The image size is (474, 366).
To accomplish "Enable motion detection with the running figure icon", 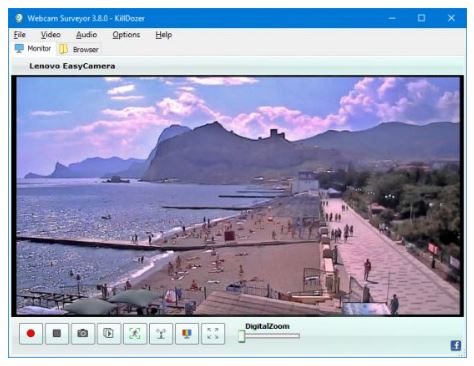I will [135, 333].
